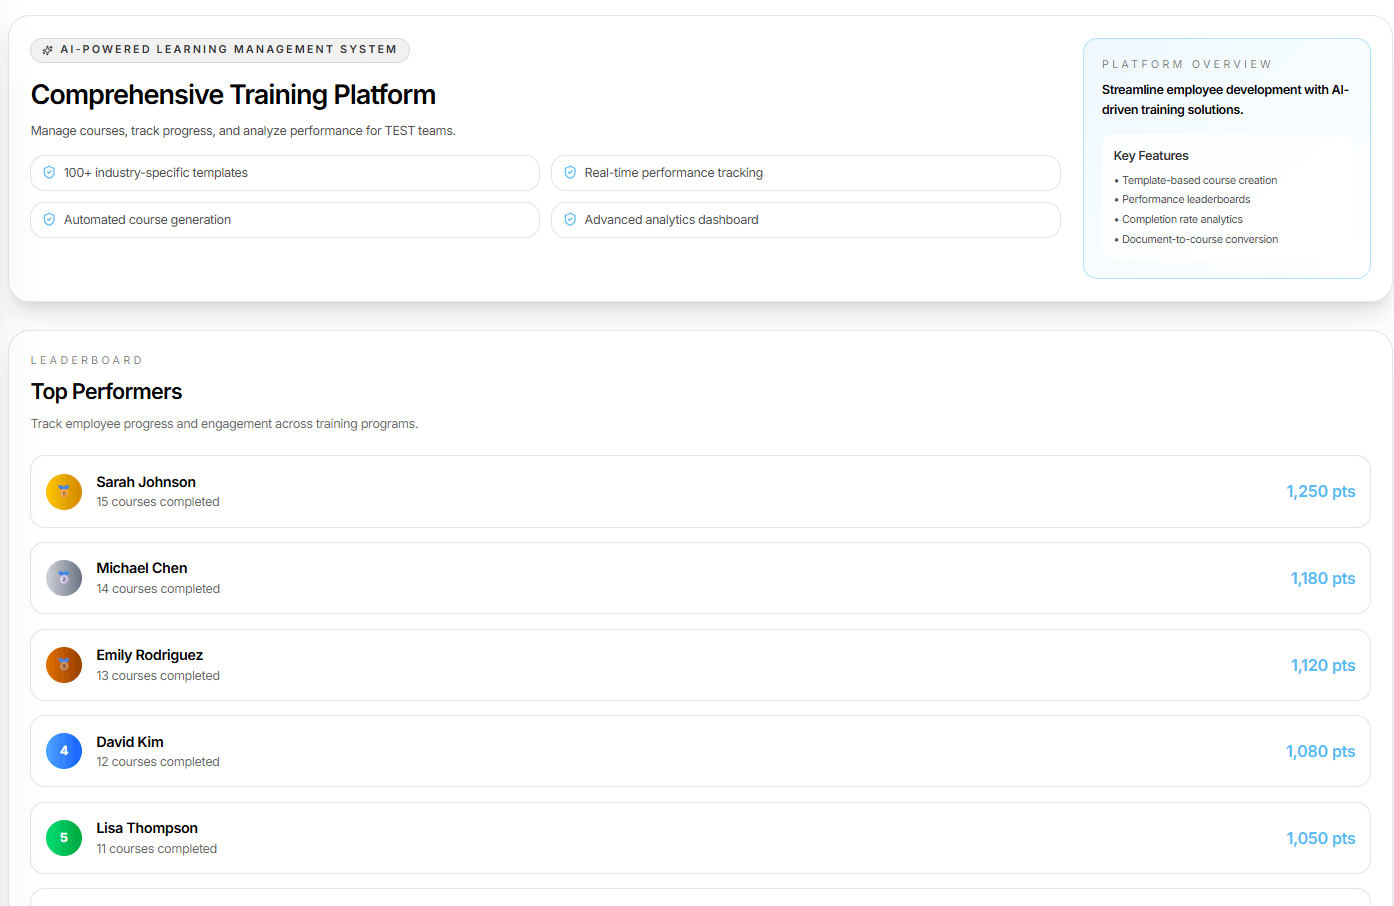This screenshot has height=906, width=1394.
Task: Select David Kim's 12 courses completed text
Action: pos(158,762)
